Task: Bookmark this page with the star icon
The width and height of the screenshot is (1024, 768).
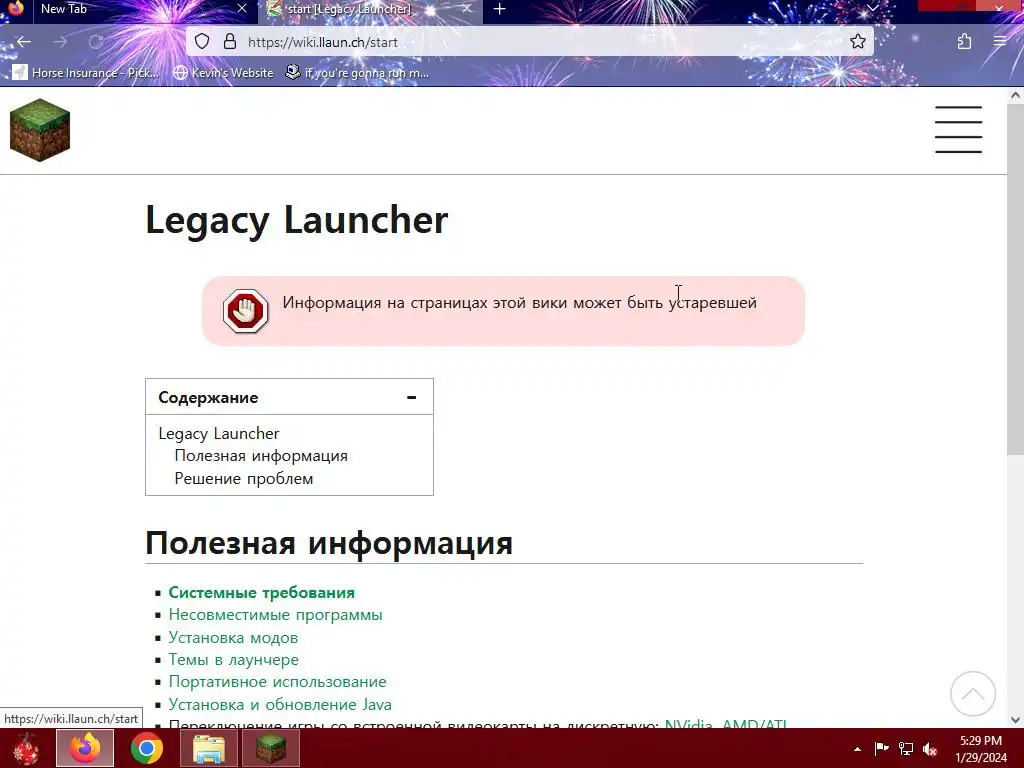Action: coord(857,42)
